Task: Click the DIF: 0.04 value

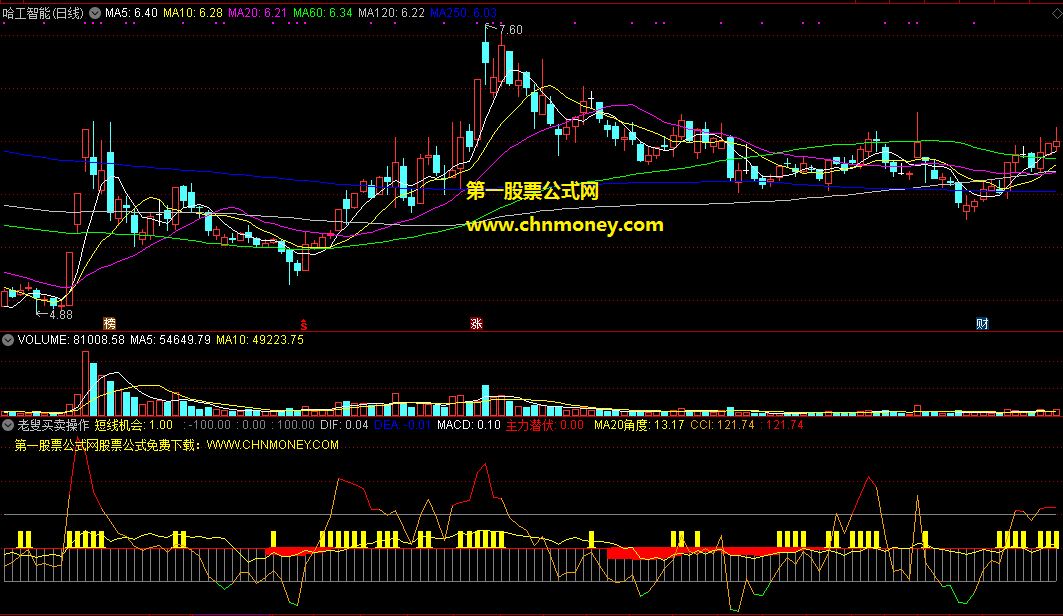Action: click(344, 425)
